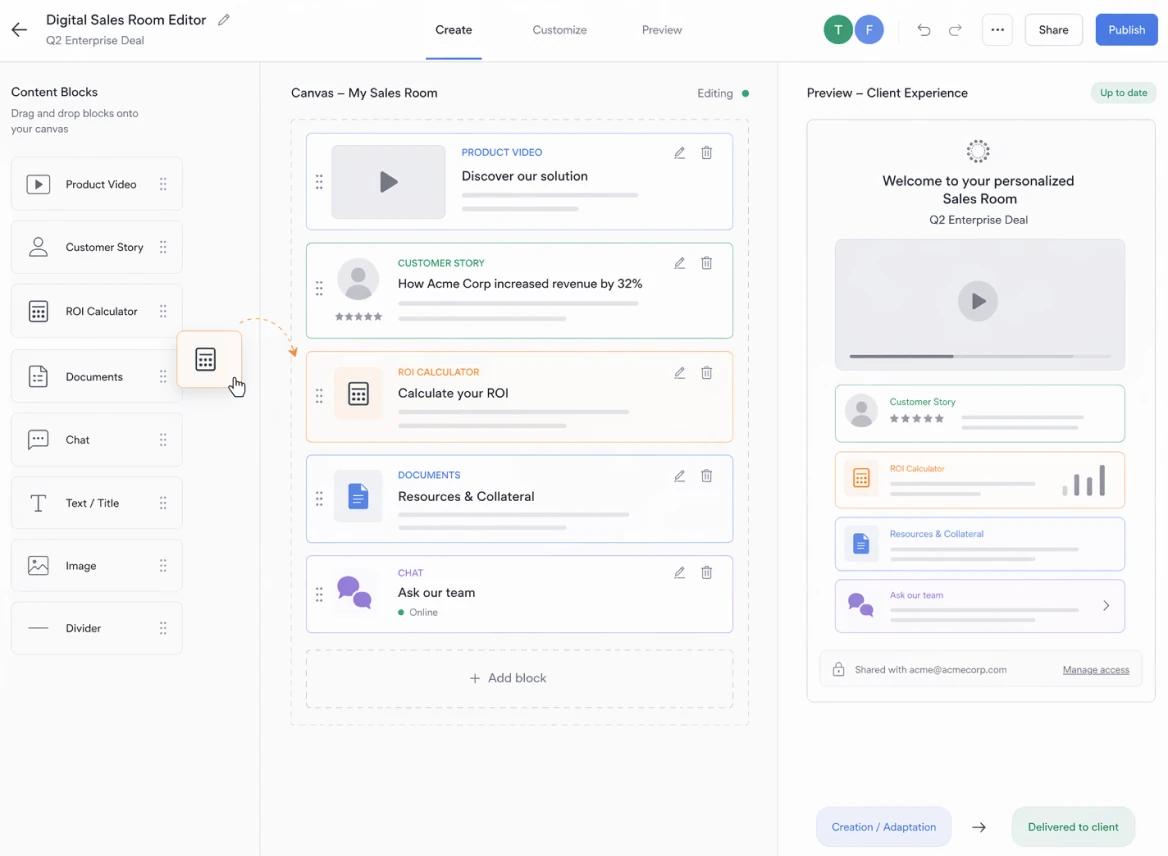
Task: Delete the Product Video canvas block
Action: (x=706, y=153)
